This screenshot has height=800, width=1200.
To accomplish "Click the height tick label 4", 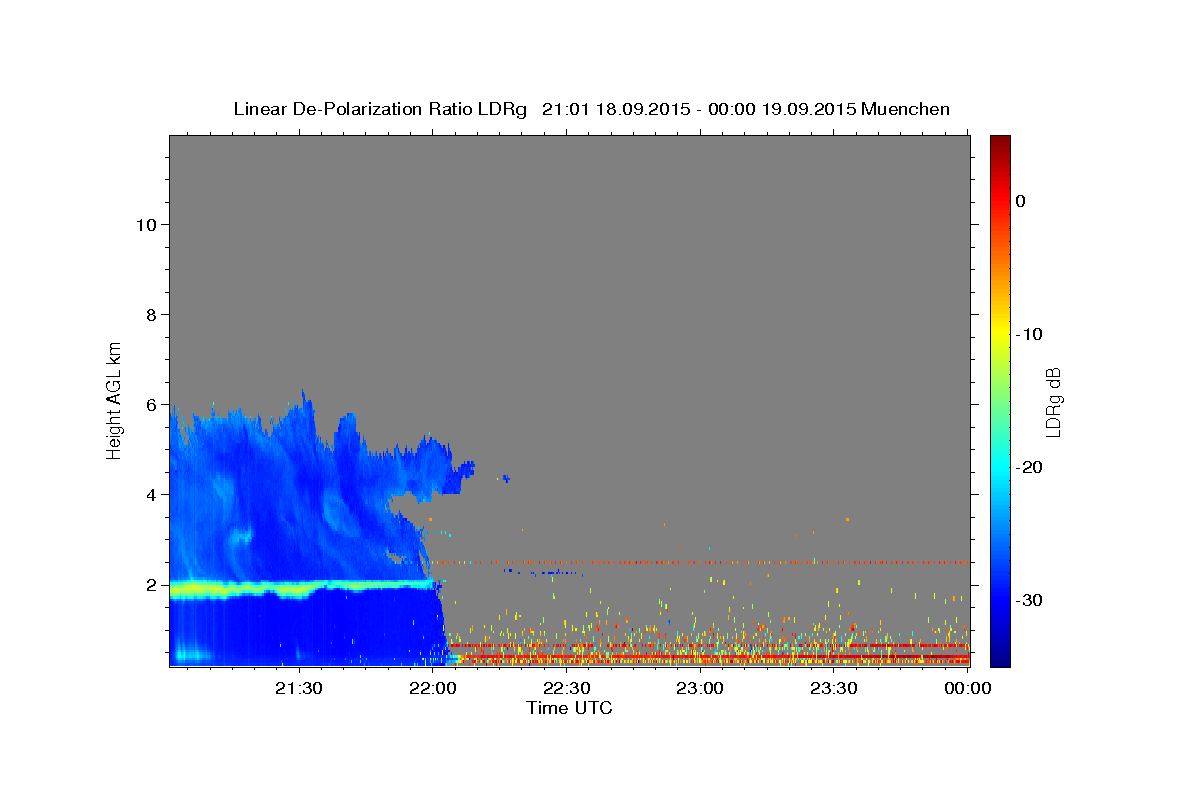I will click(x=150, y=495).
